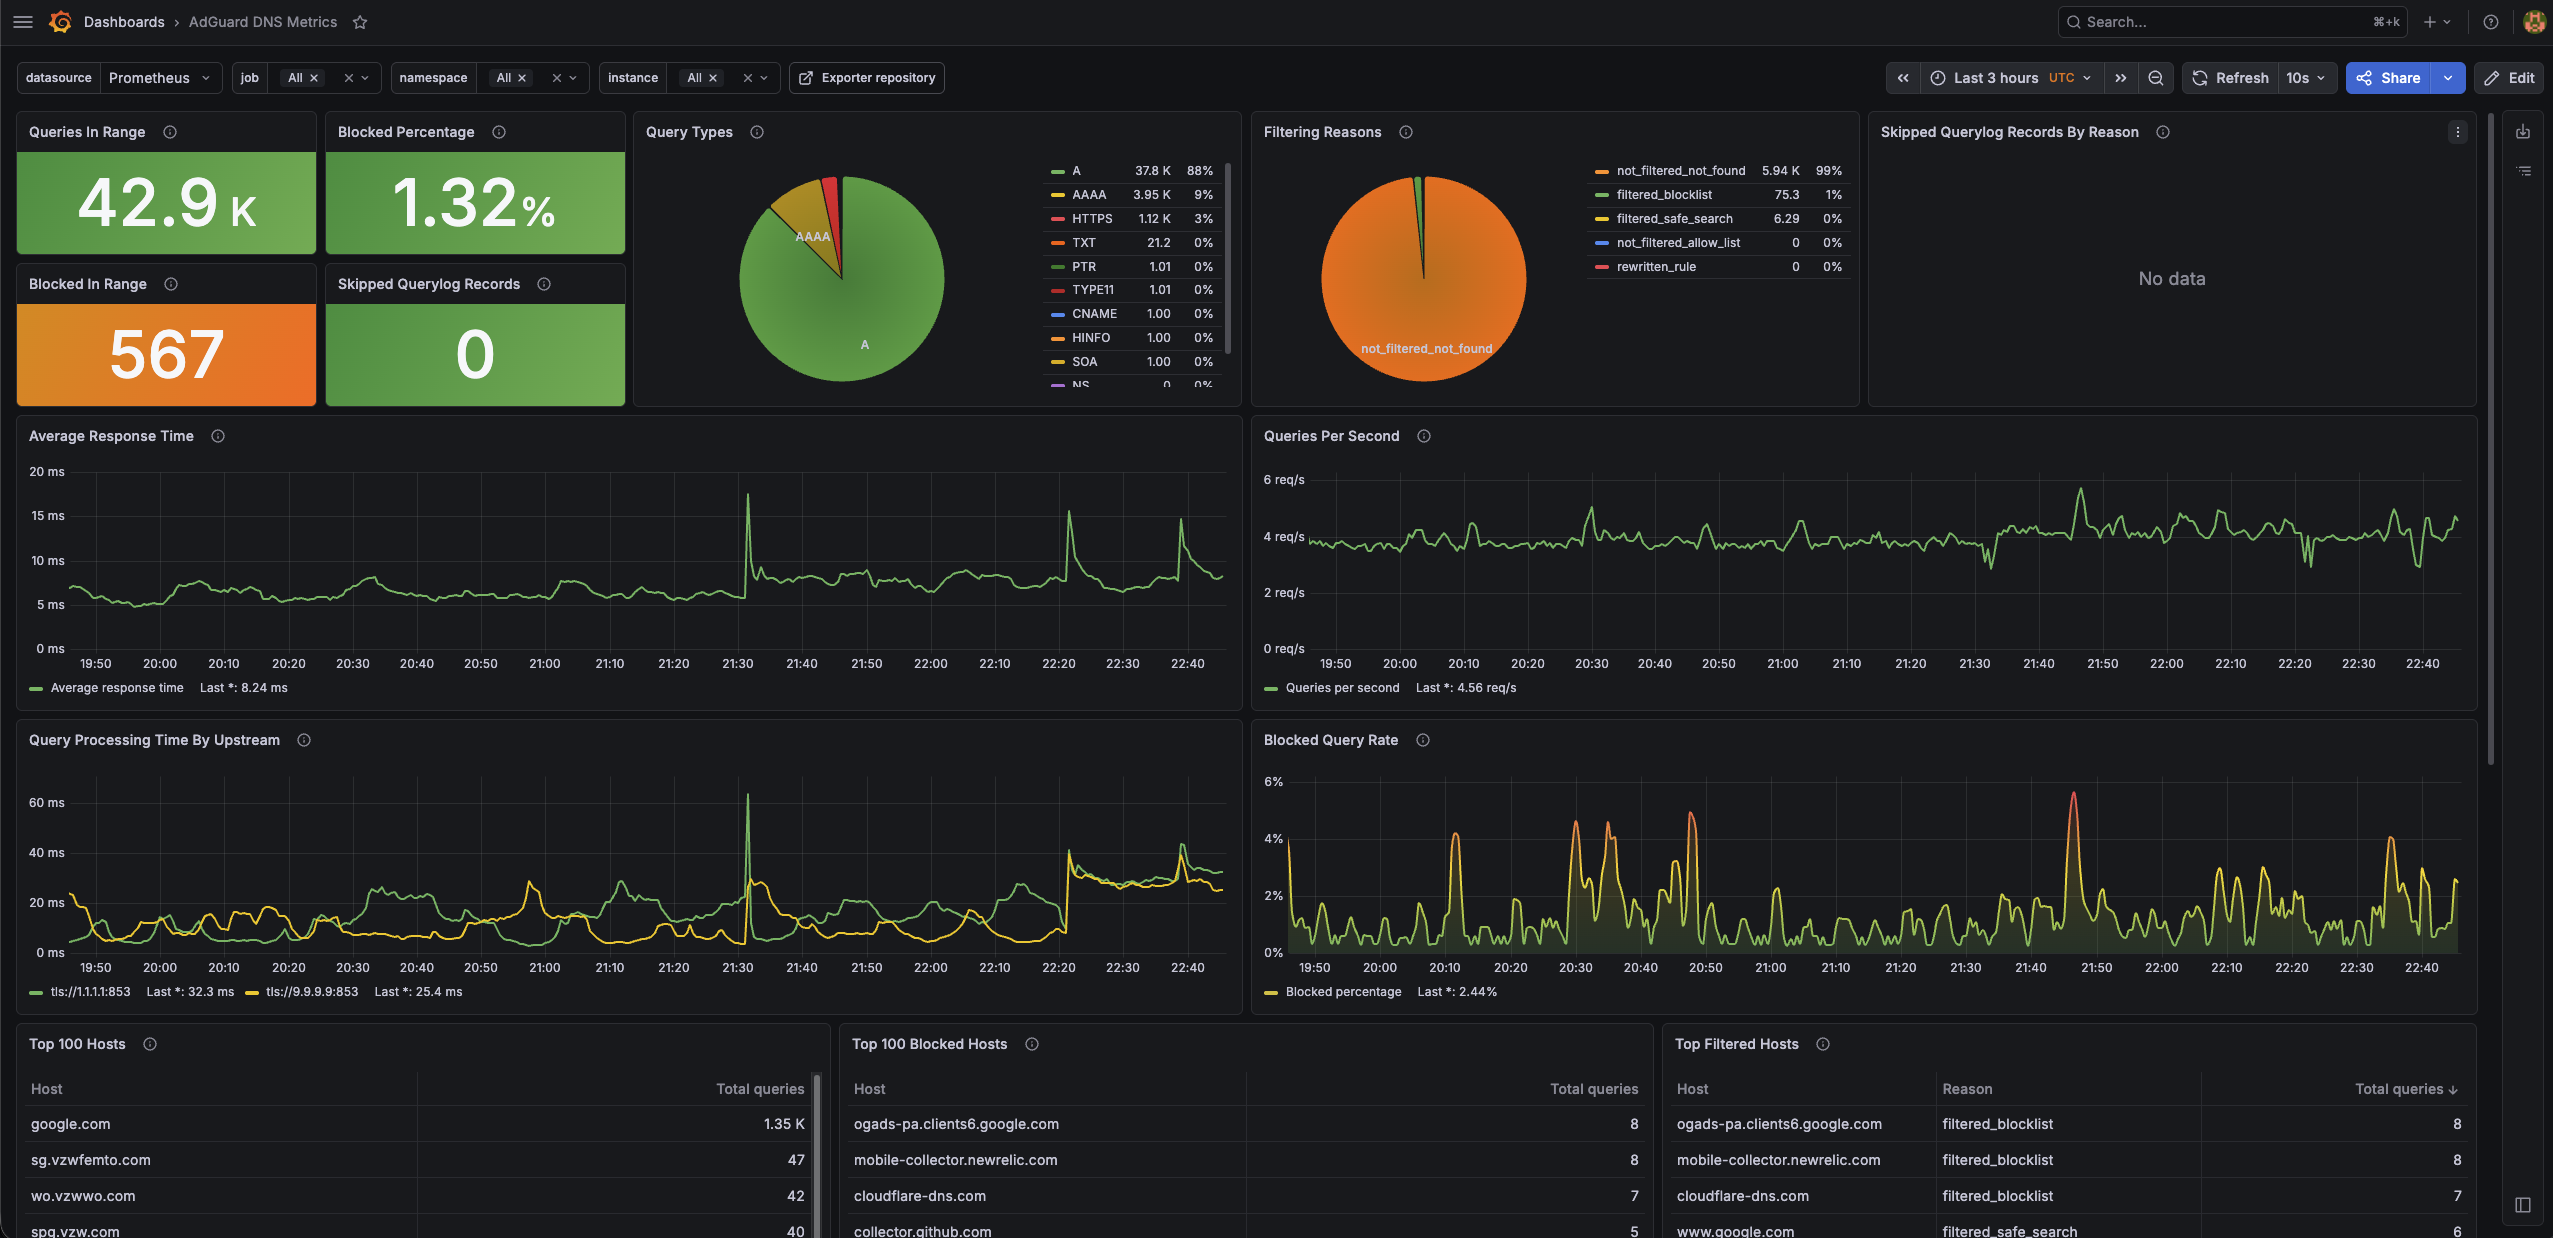Toggle the AAAA series in Query Types legend

(x=1088, y=195)
